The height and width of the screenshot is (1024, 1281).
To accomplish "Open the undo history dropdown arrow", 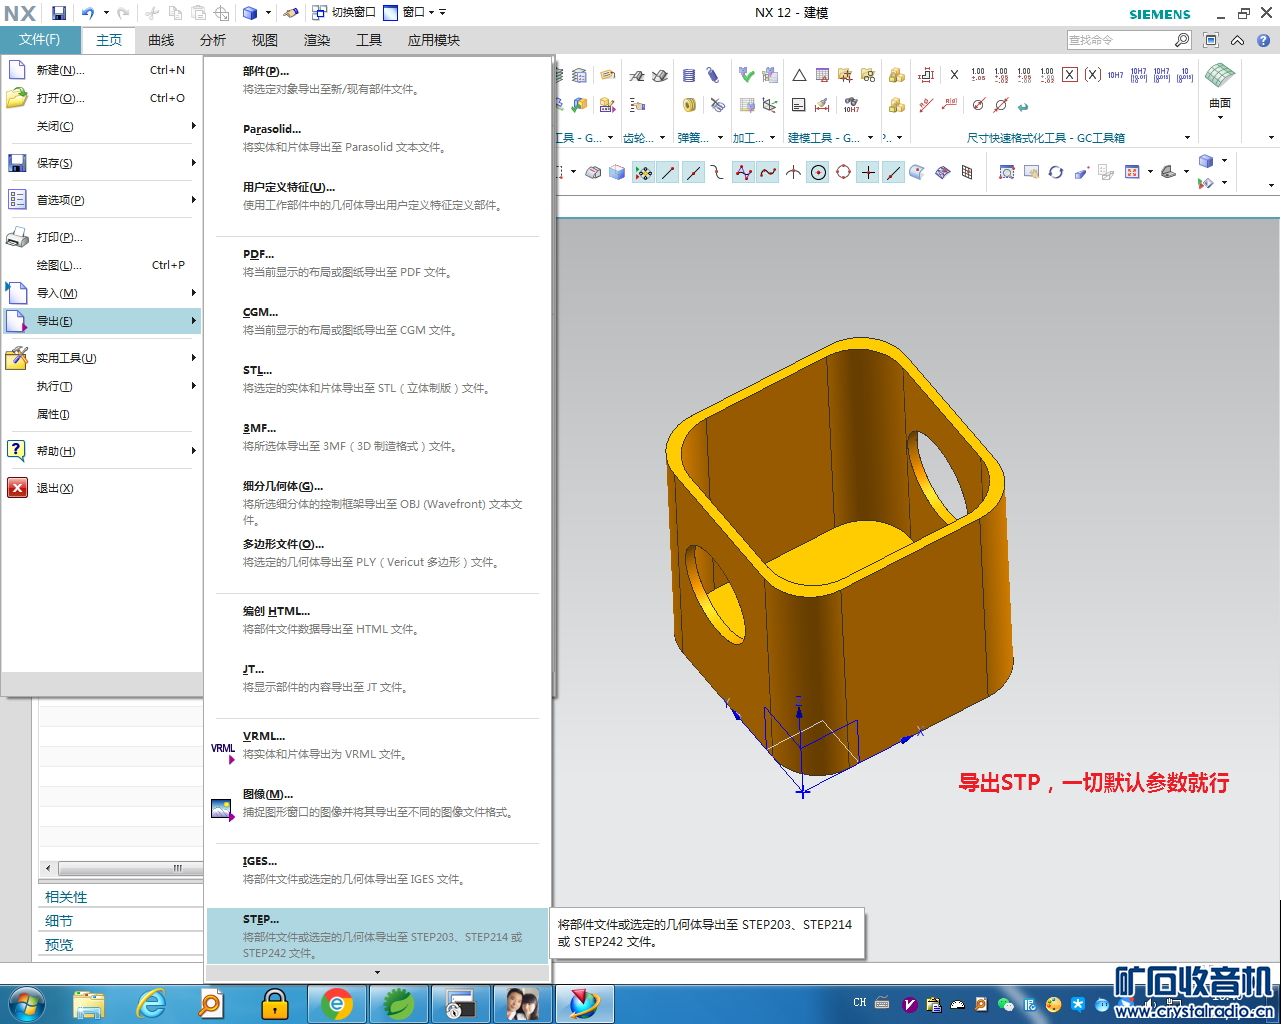I will [x=106, y=13].
